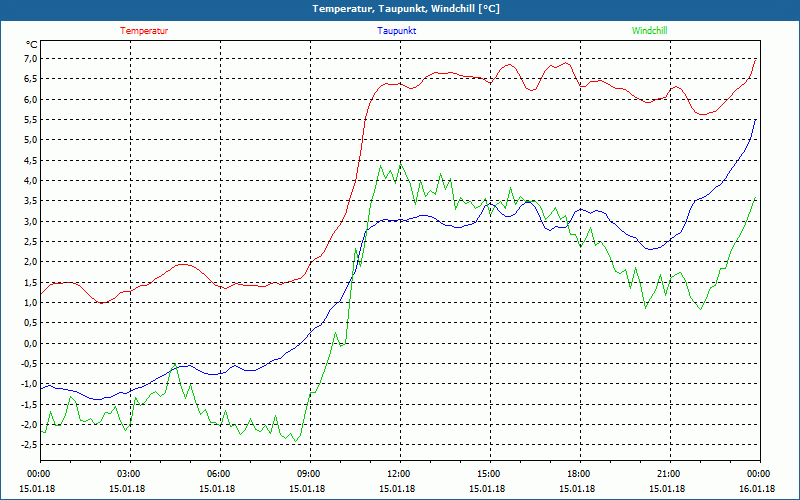The image size is (800, 500).
Task: Pick the 1,5 tick label on y-axis
Action: pos(29,282)
